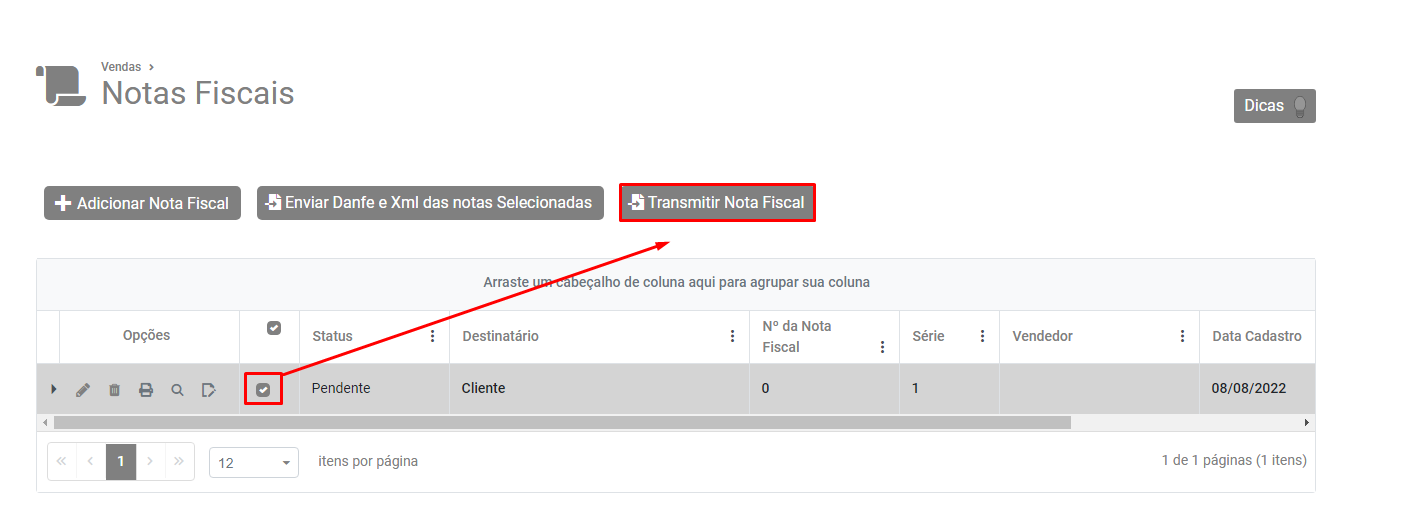Image resolution: width=1415 pixels, height=527 pixels.
Task: Print the invoice using the printer icon
Action: coord(146,390)
